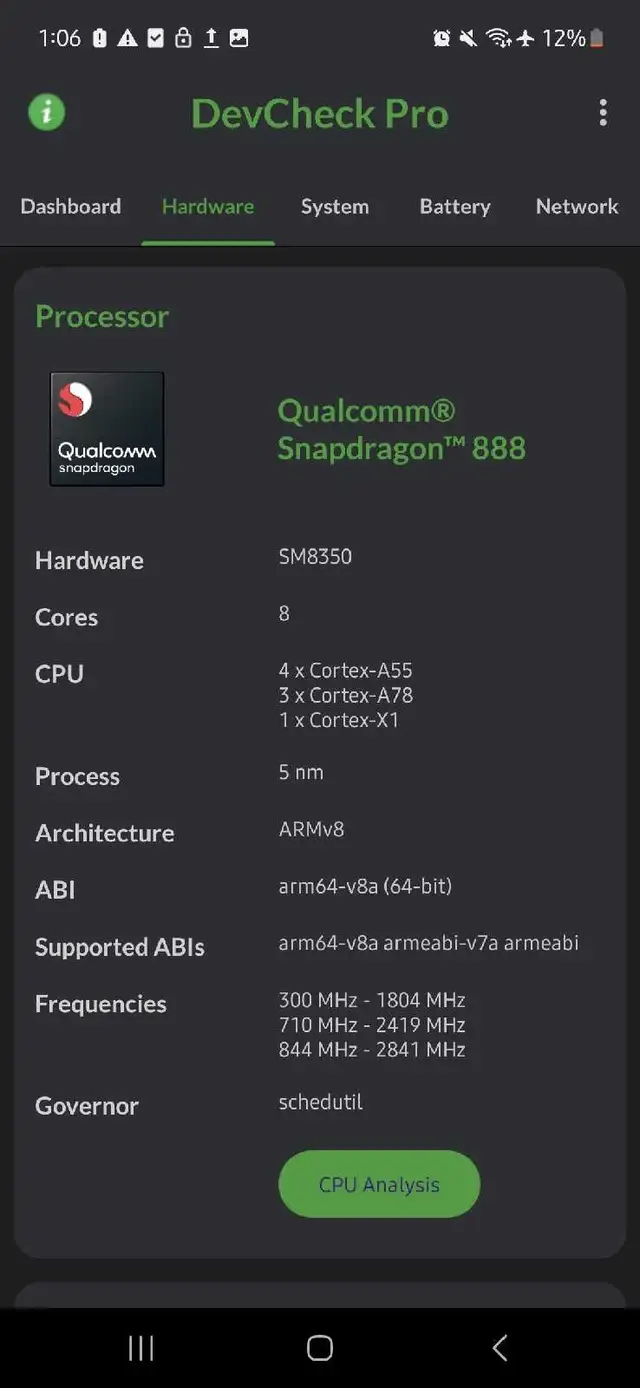Tap the Android back navigation icon
Screen dimensions: 640x1388
click(500, 1348)
